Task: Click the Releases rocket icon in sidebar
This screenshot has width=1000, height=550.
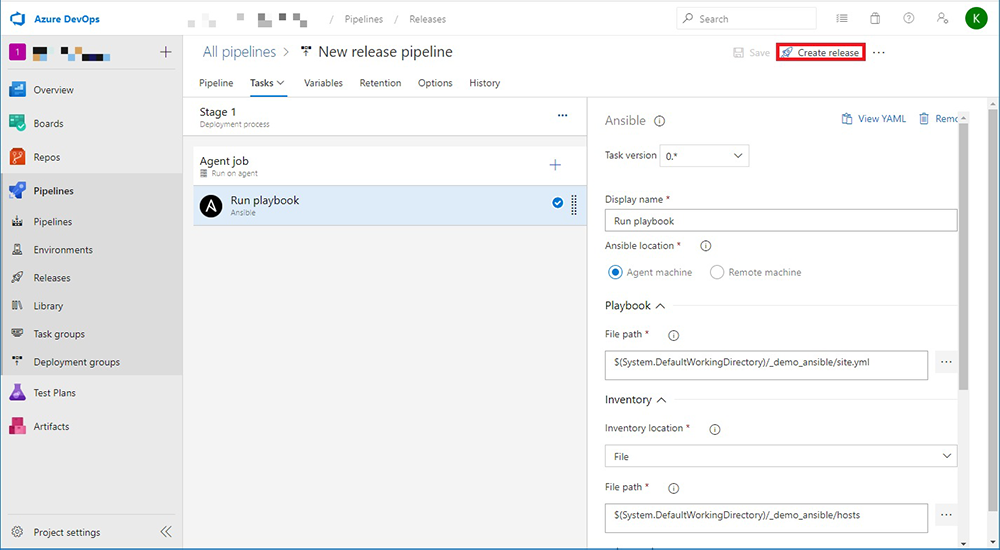Action: click(17, 278)
